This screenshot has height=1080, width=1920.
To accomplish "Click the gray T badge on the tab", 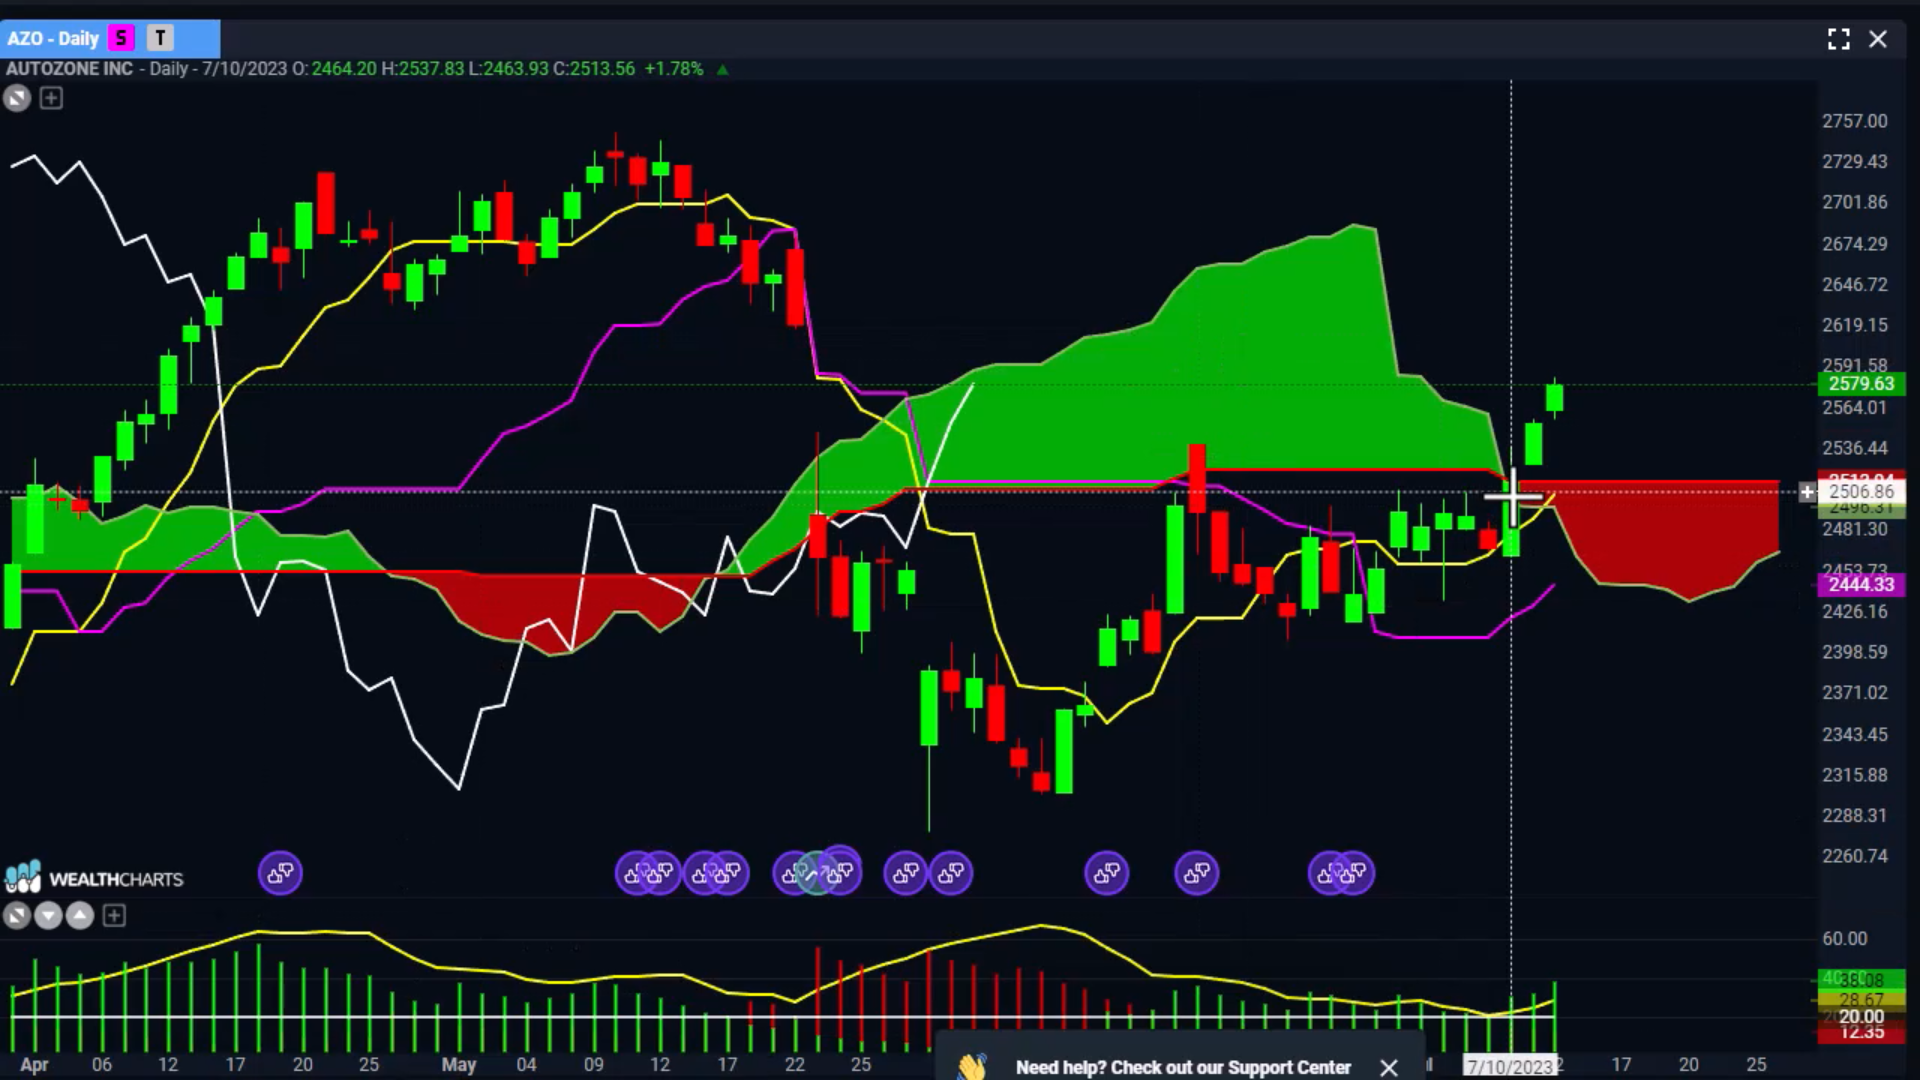I will [x=160, y=38].
